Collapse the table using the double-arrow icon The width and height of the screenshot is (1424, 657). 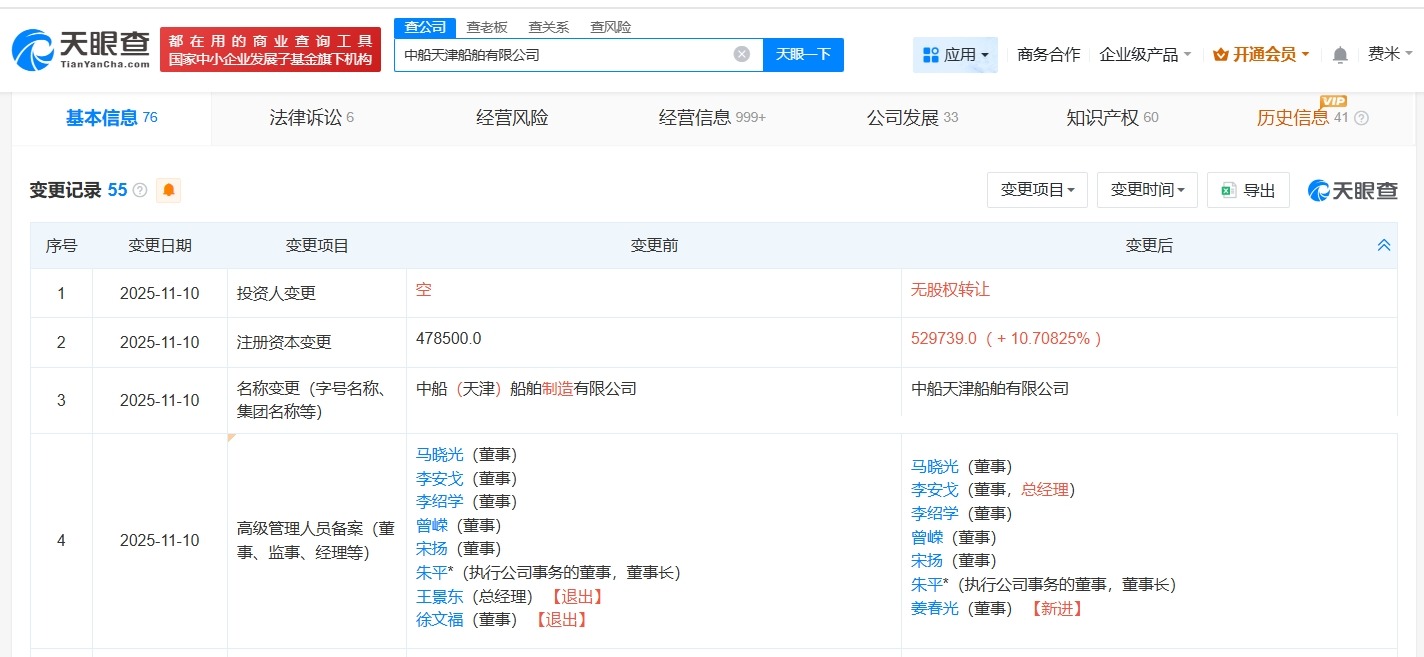coord(1383,244)
